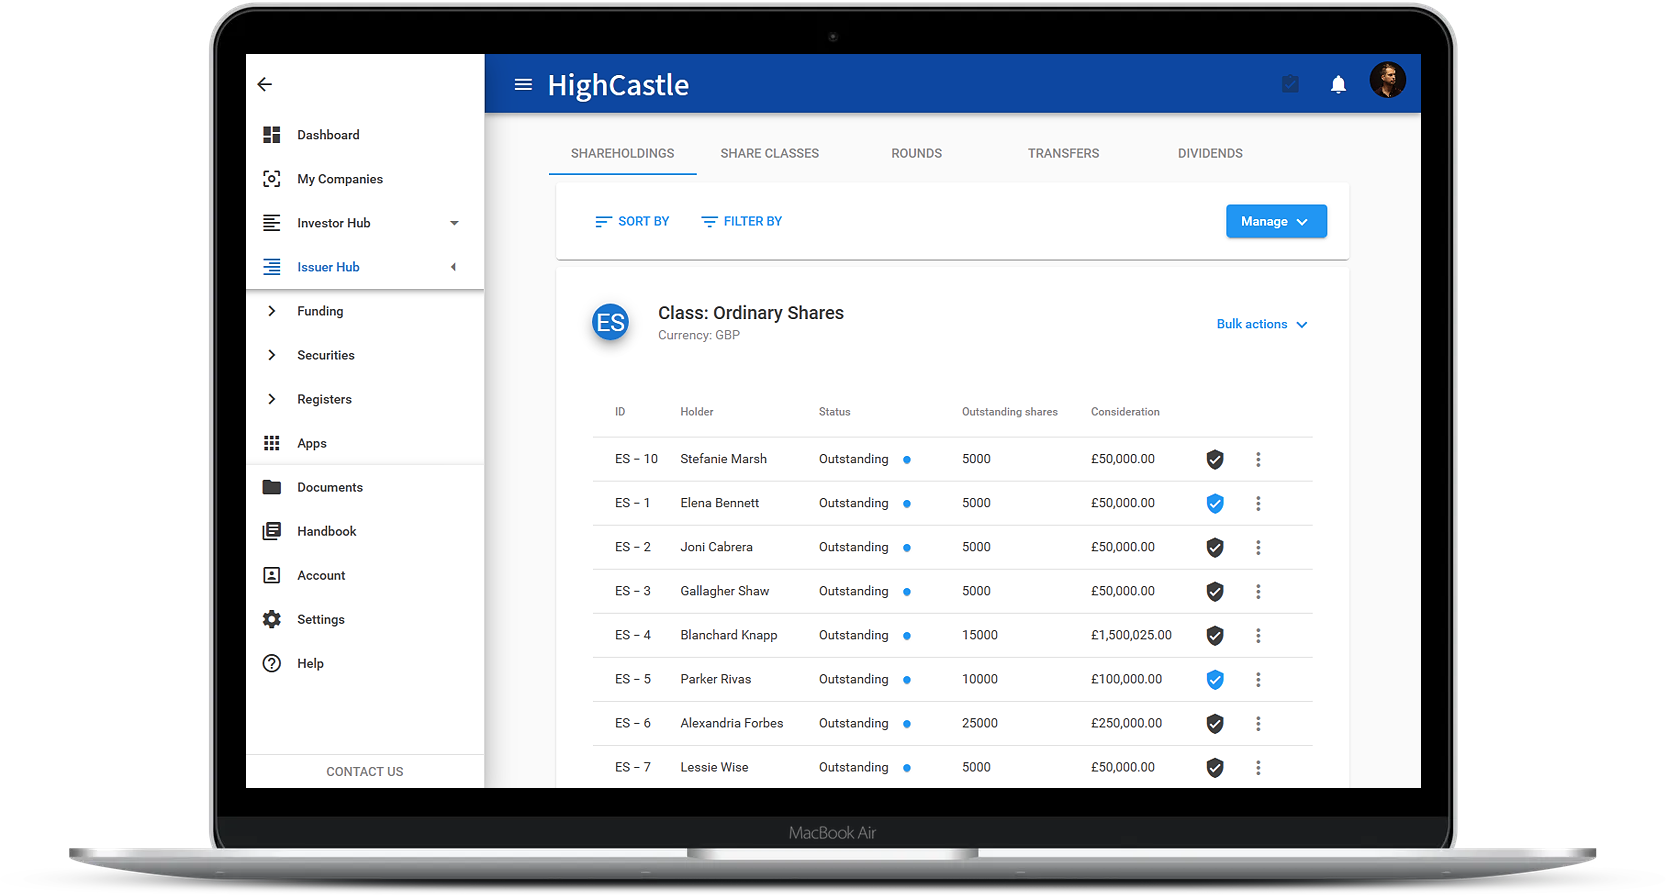Expand the Funding chevron
Viewport: 1666px width, 895px height.
tap(271, 311)
